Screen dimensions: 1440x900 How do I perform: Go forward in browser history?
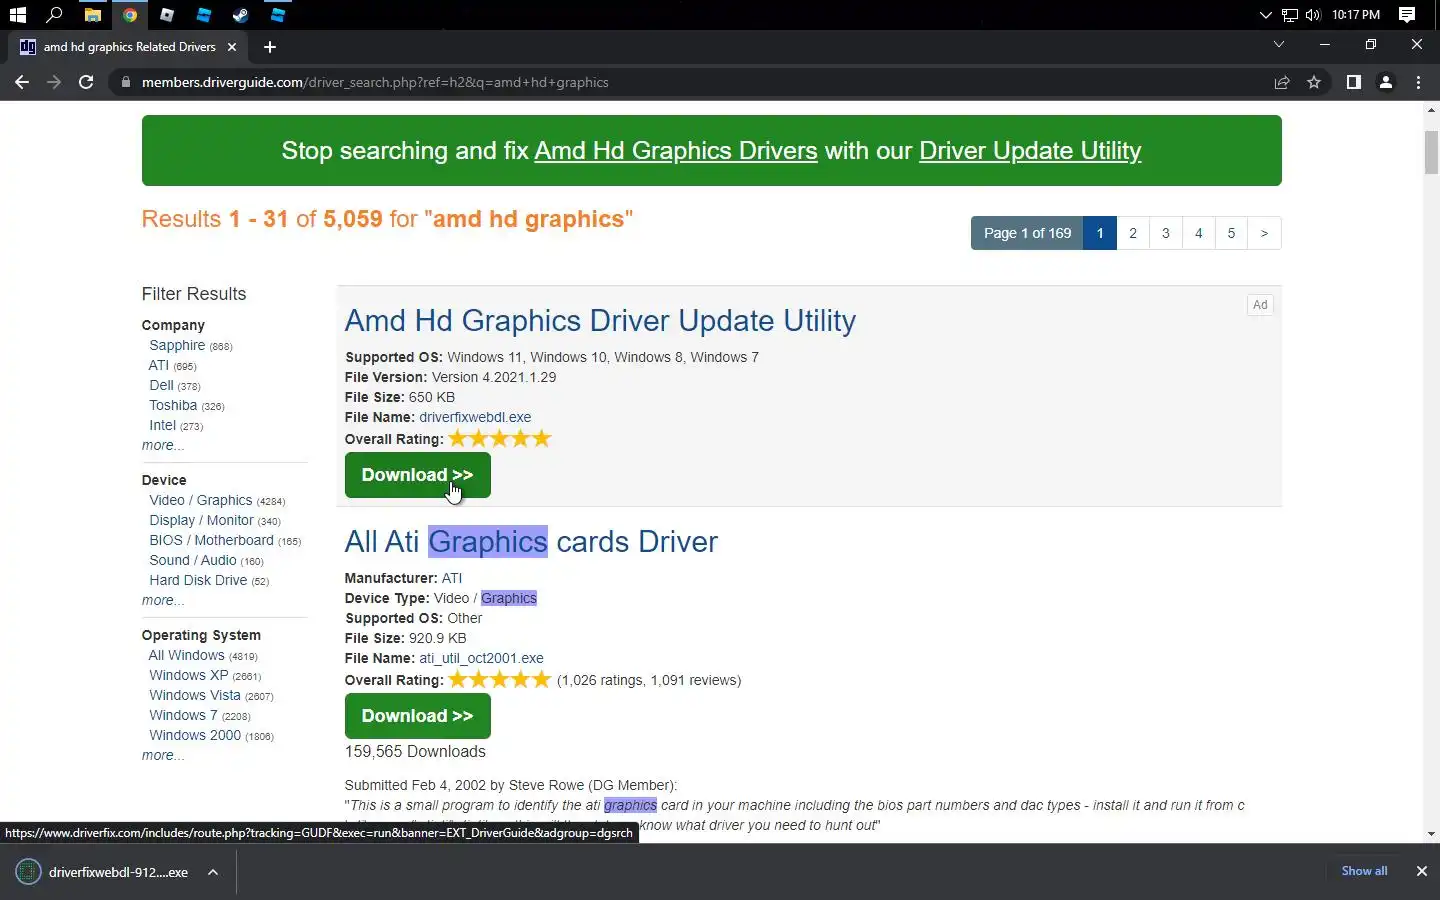tap(54, 82)
